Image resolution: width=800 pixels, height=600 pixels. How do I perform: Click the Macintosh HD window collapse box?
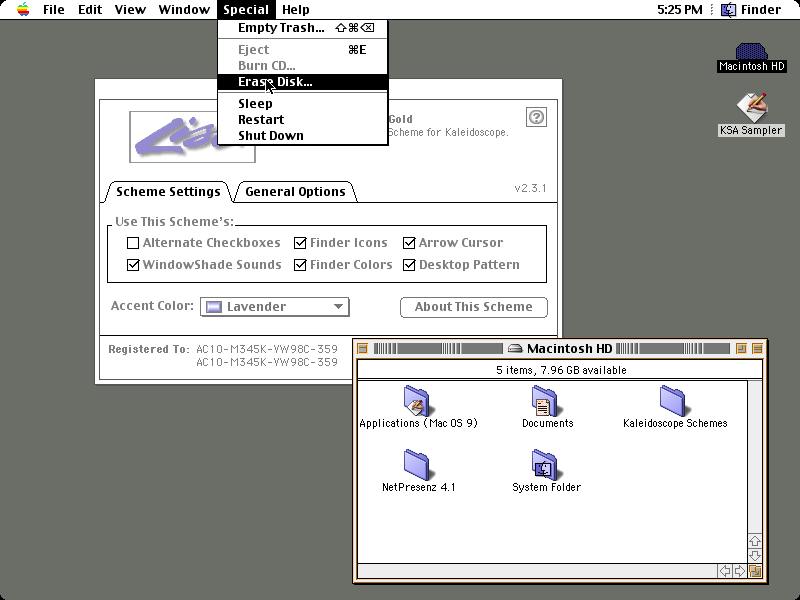[x=757, y=348]
